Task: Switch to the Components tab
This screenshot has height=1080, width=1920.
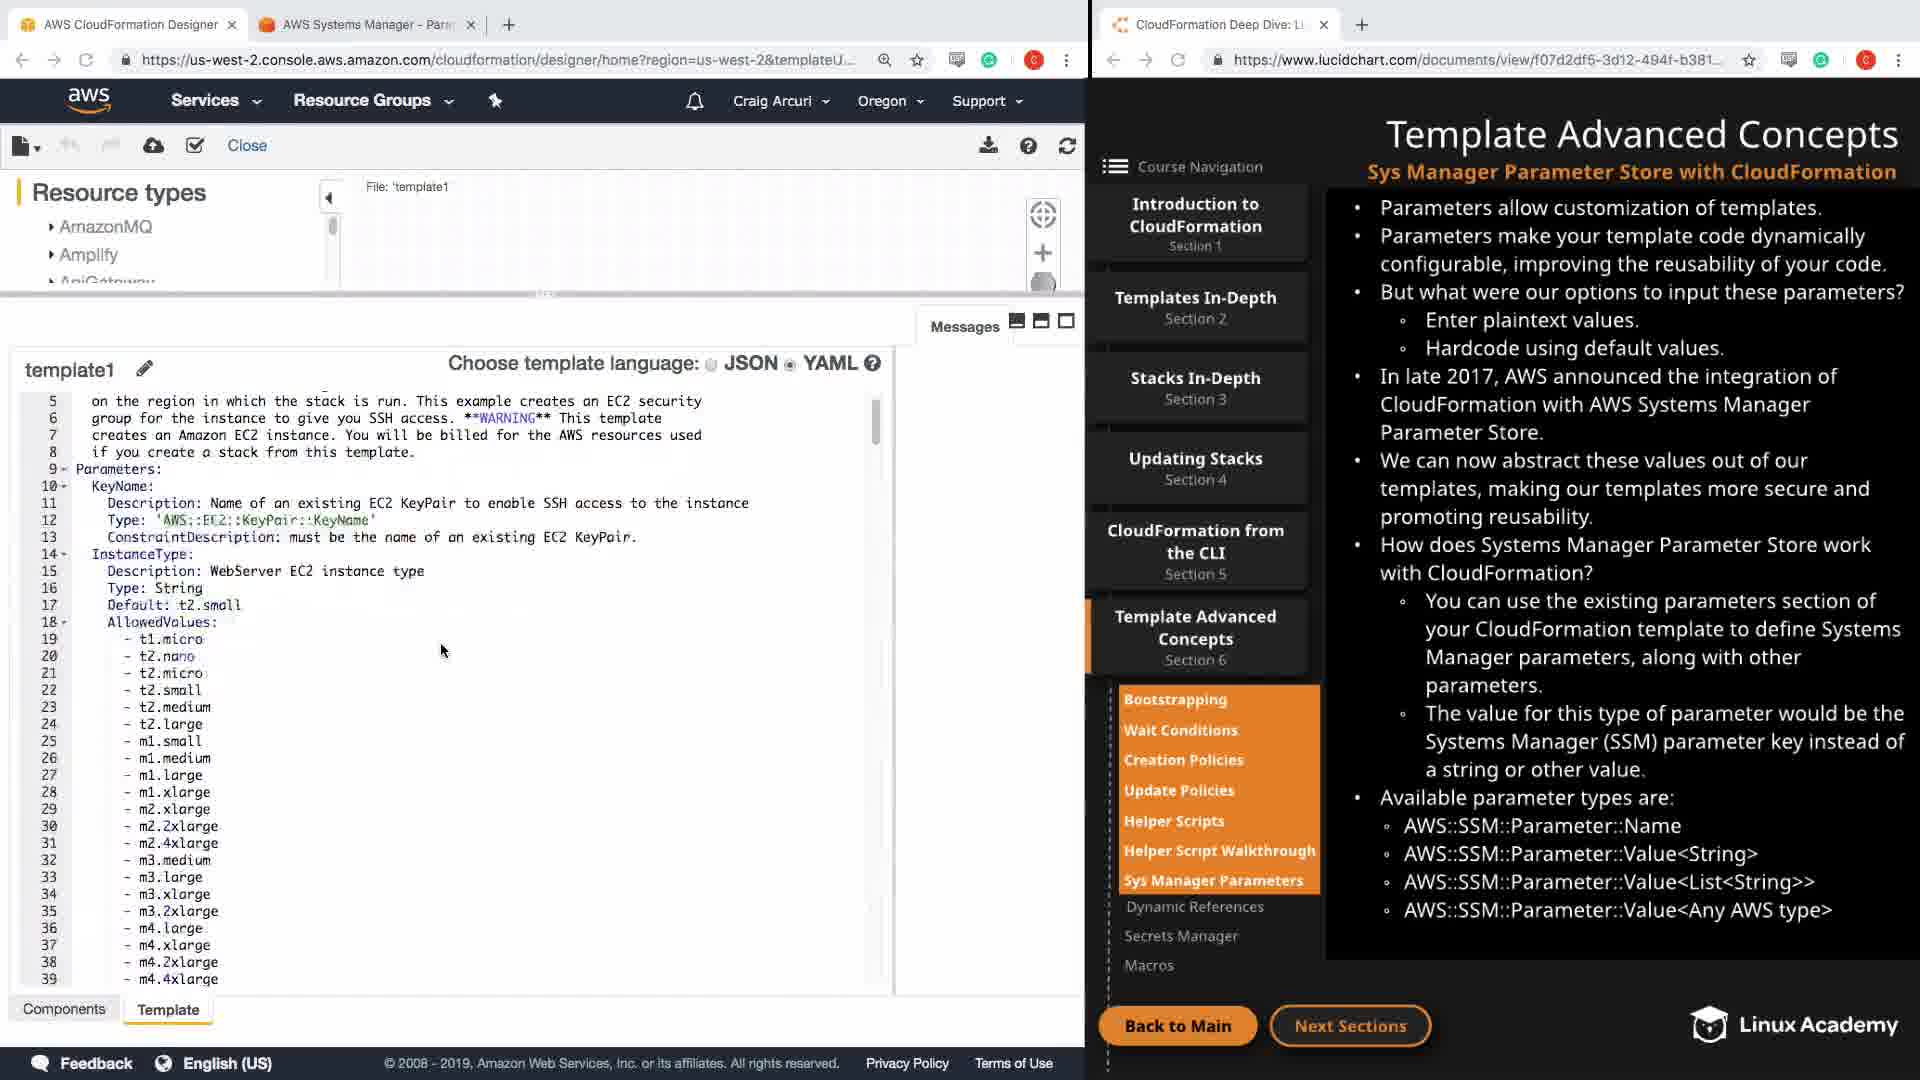Action: (64, 1009)
